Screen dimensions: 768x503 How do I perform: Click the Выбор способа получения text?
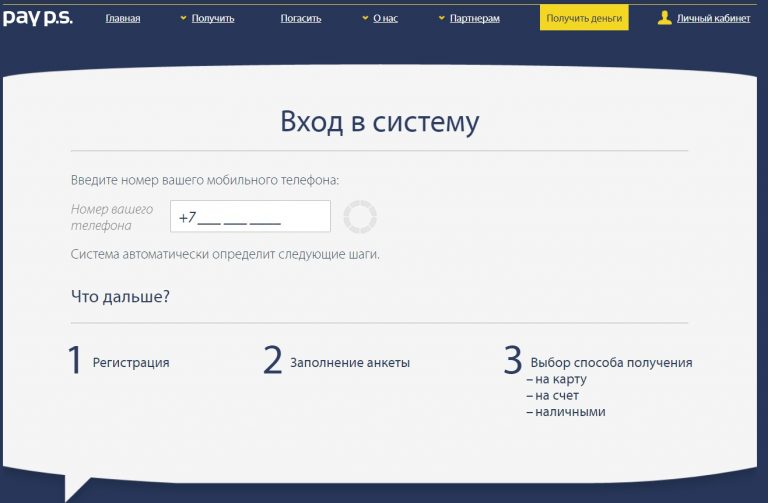(x=611, y=363)
